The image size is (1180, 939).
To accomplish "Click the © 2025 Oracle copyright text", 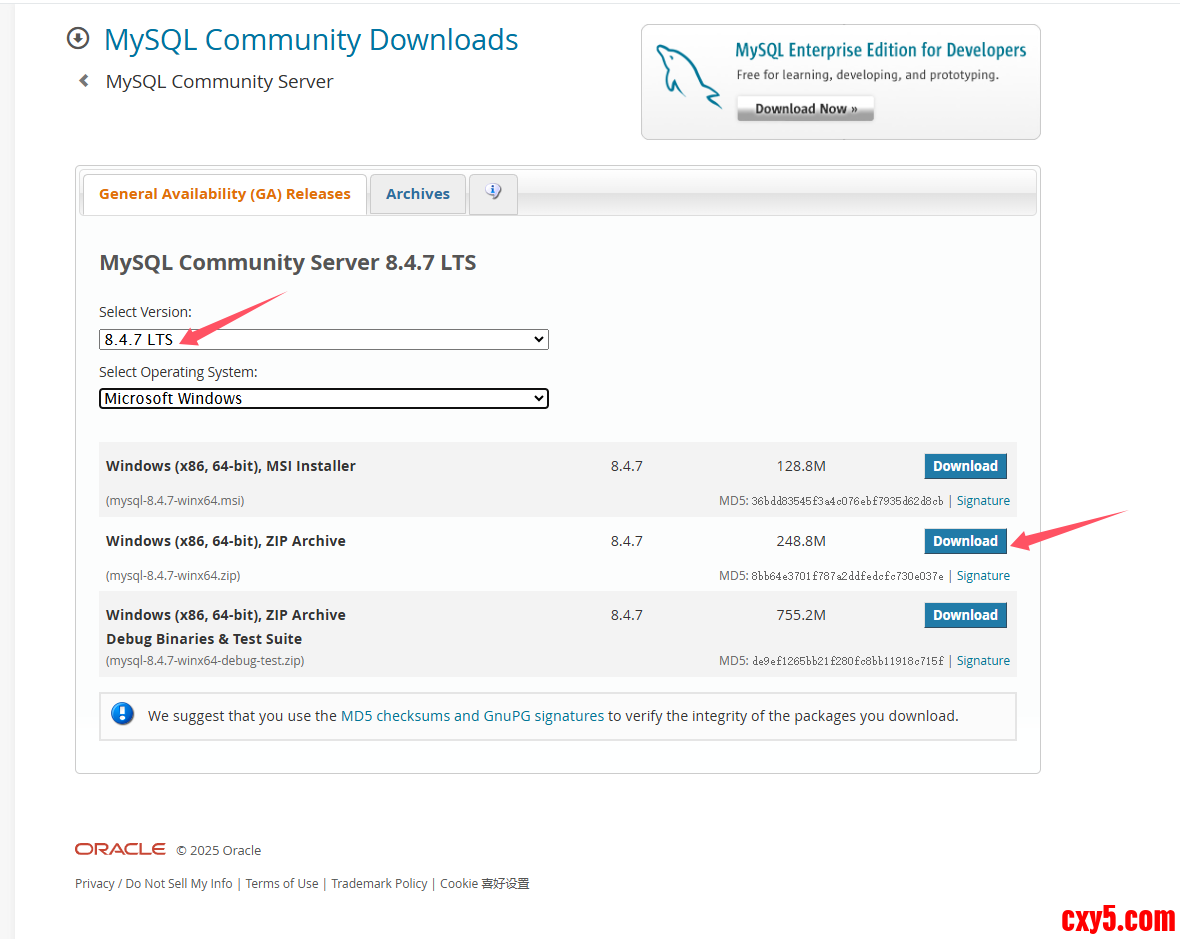I will [x=218, y=850].
